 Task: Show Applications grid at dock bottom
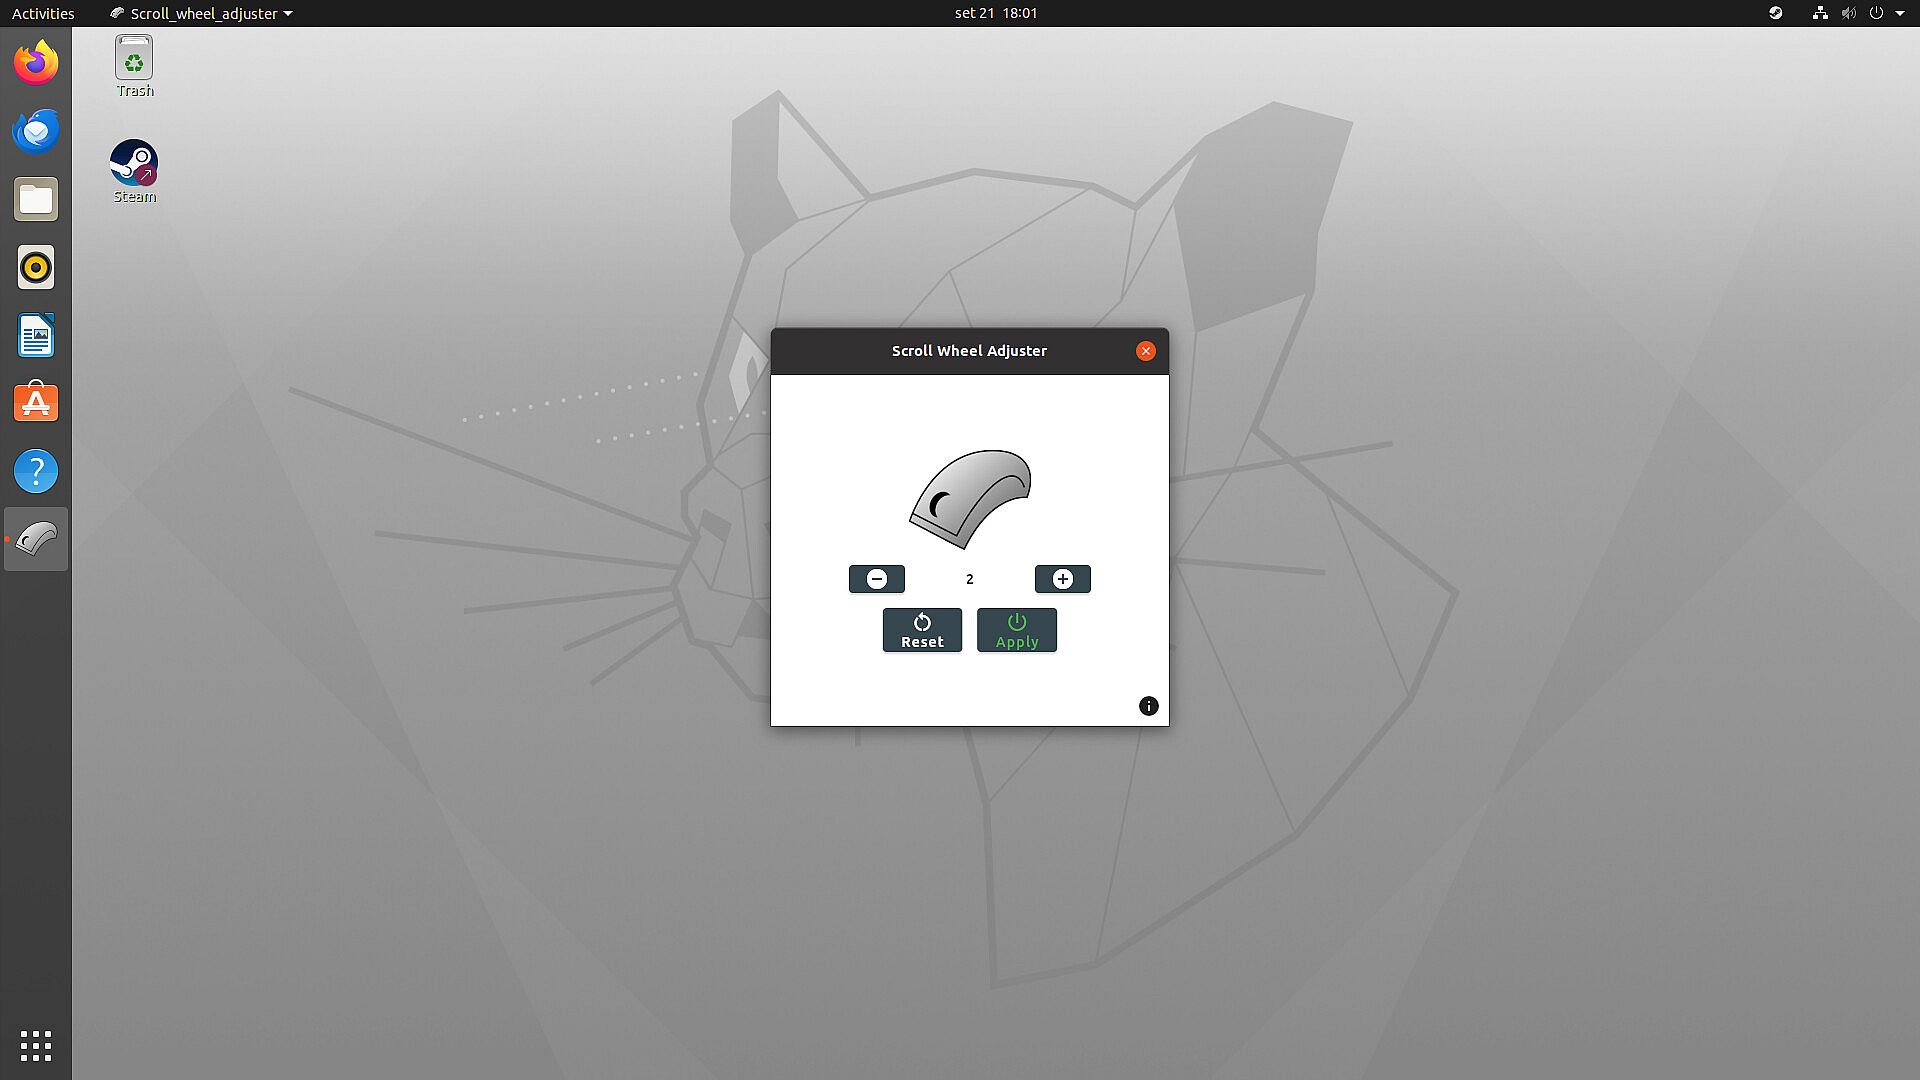[x=36, y=1045]
